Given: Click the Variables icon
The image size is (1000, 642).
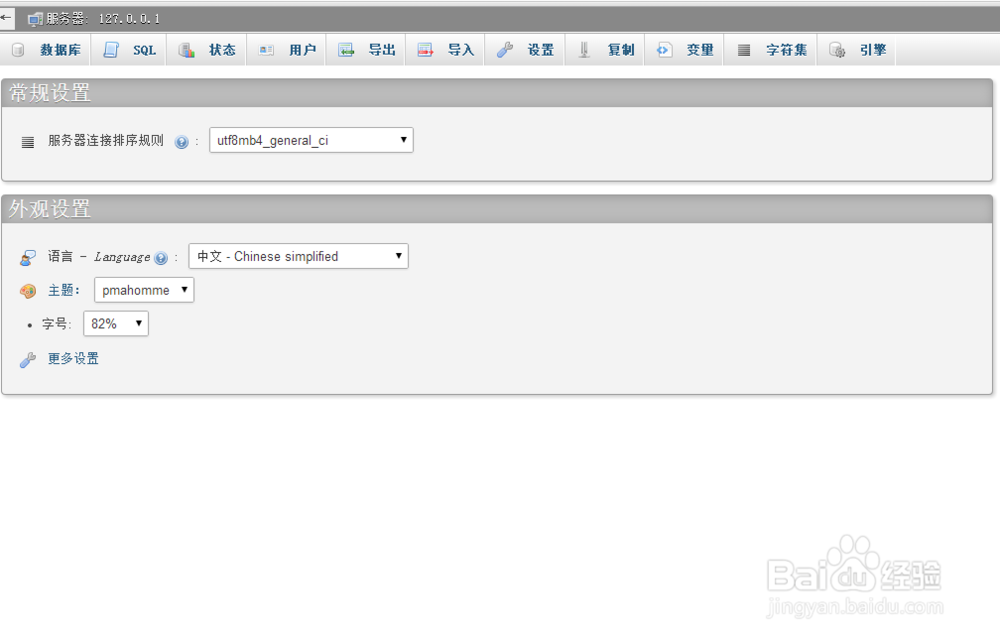Looking at the screenshot, I should 664,50.
